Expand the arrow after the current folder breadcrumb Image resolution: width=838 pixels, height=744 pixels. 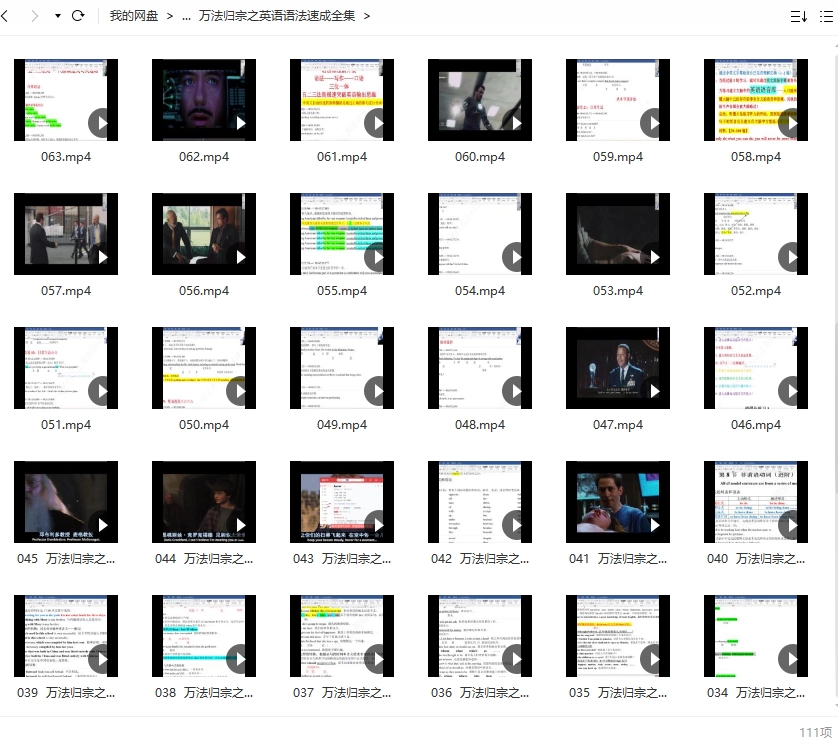click(367, 16)
